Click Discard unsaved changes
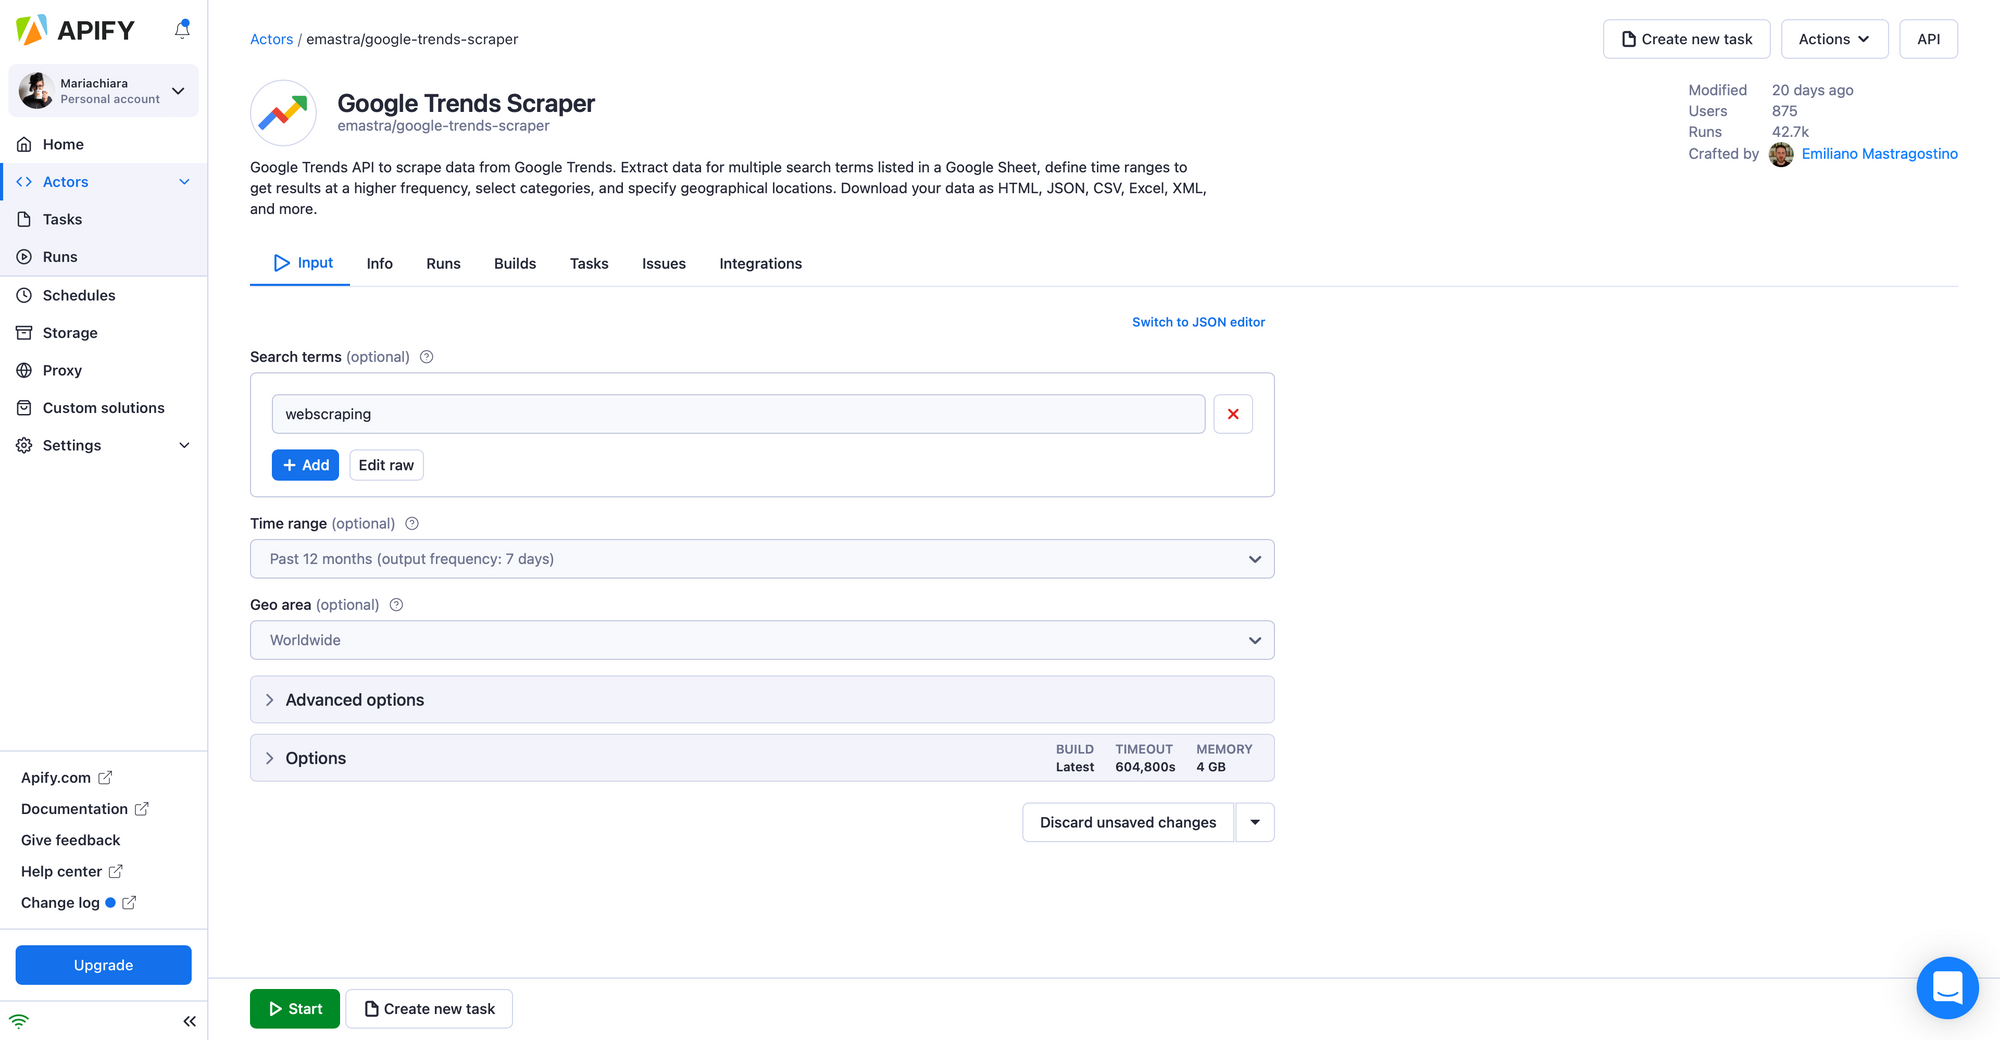The height and width of the screenshot is (1040, 2000). 1128,822
